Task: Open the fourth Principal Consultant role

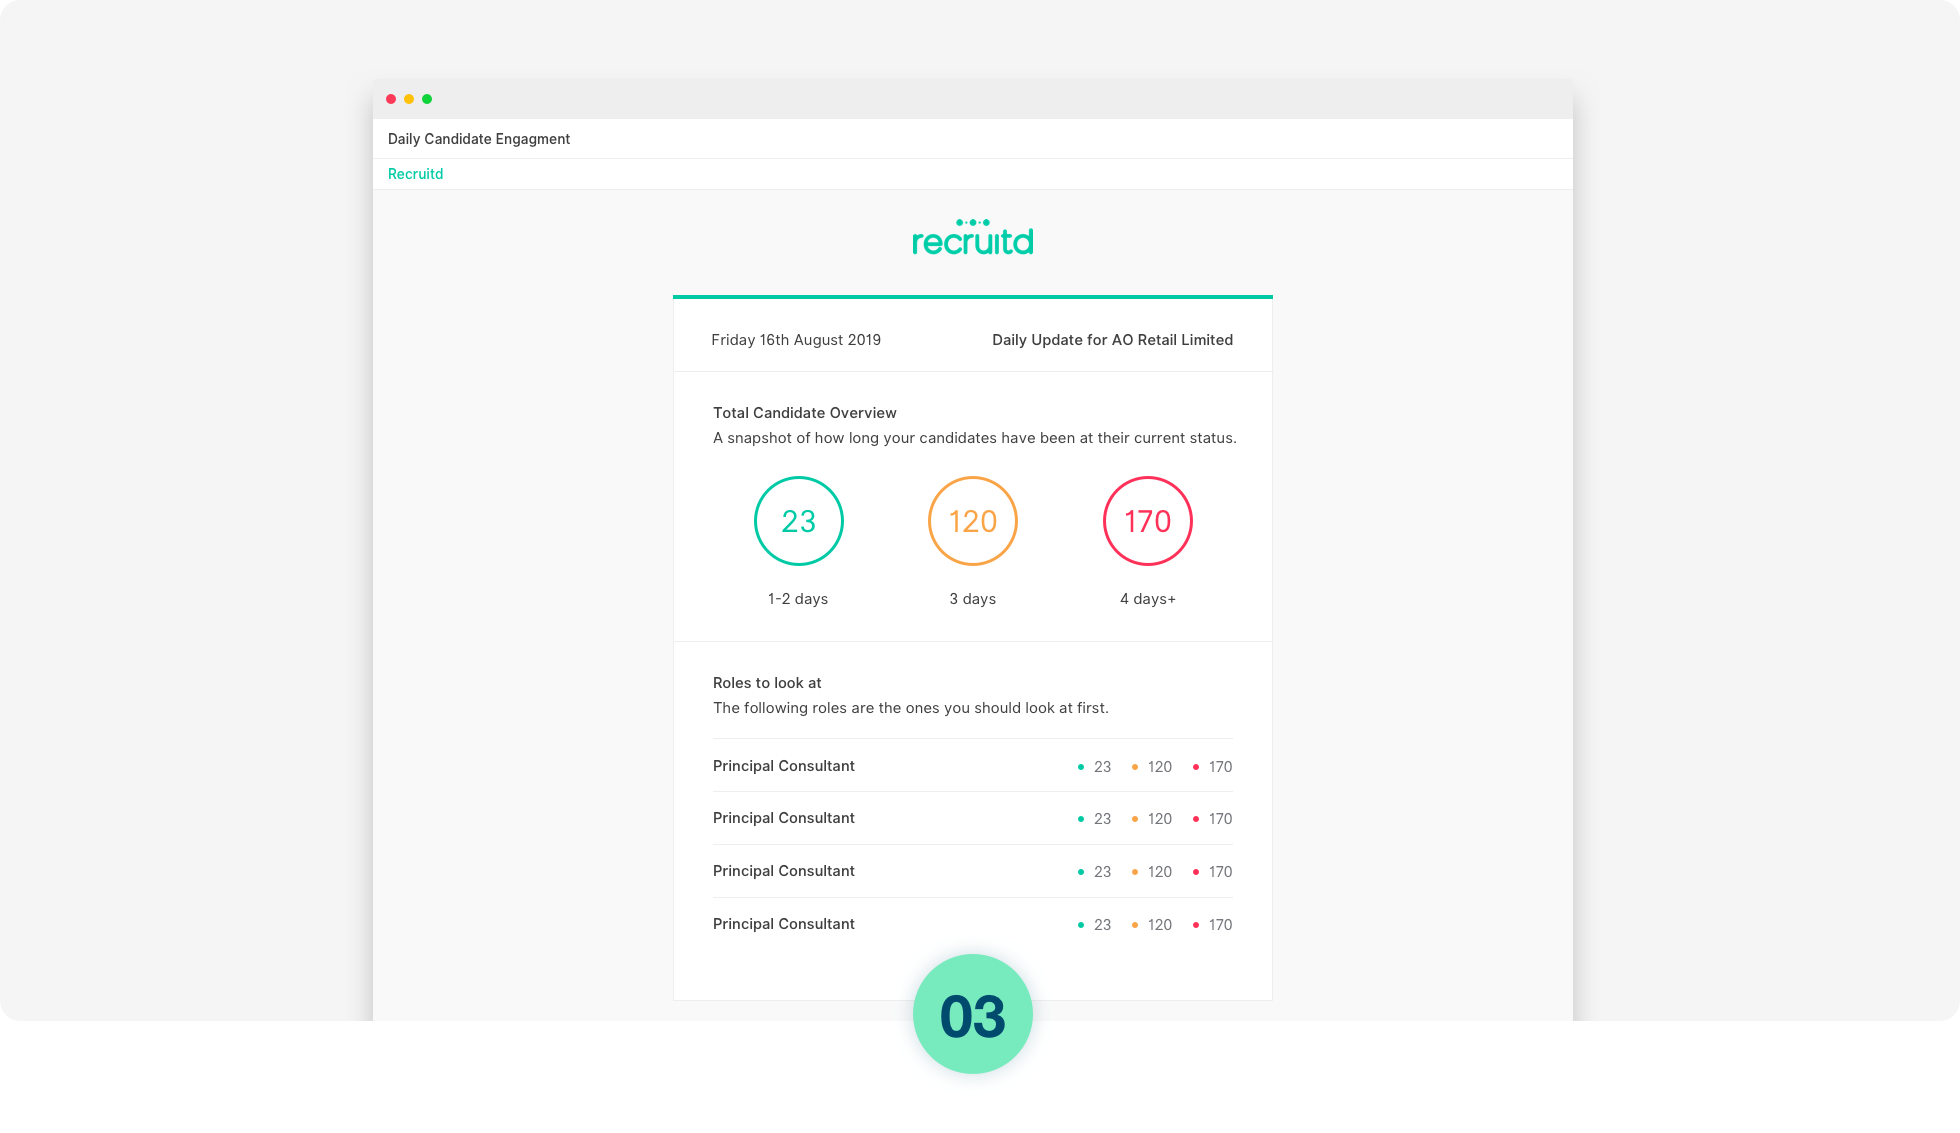Action: [783, 924]
